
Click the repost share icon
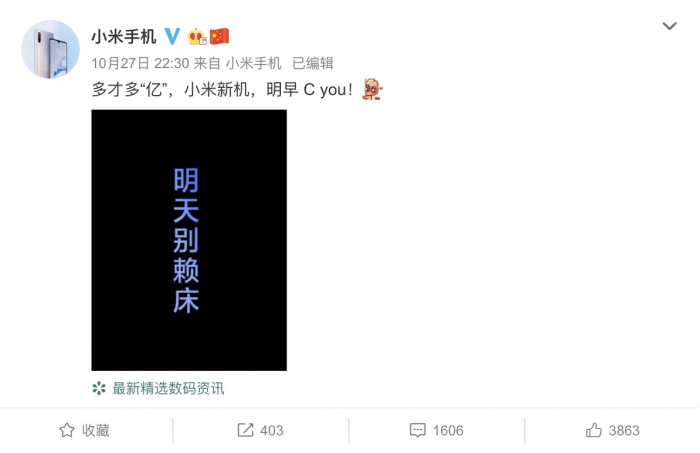tap(245, 430)
